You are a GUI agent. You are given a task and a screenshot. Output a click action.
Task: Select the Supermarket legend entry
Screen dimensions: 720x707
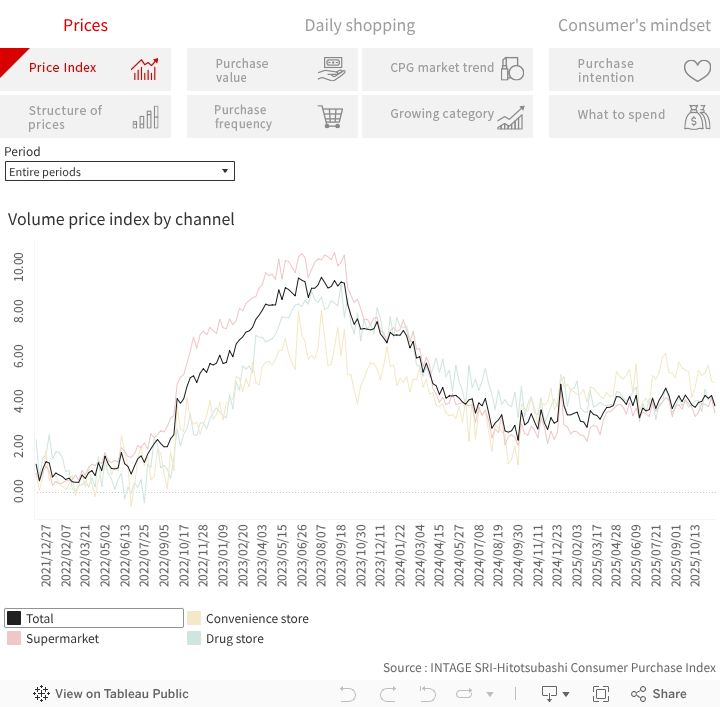(x=94, y=638)
